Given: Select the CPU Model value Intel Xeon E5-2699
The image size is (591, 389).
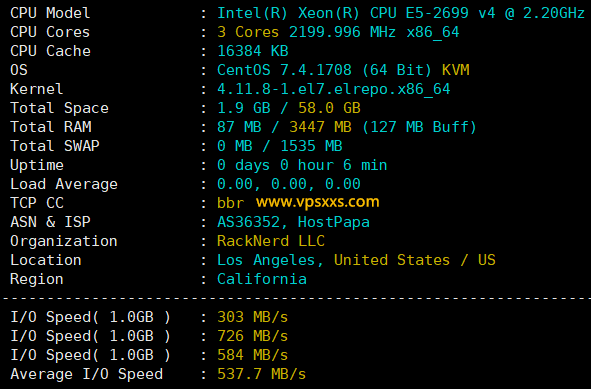Looking at the screenshot, I should click(401, 13).
